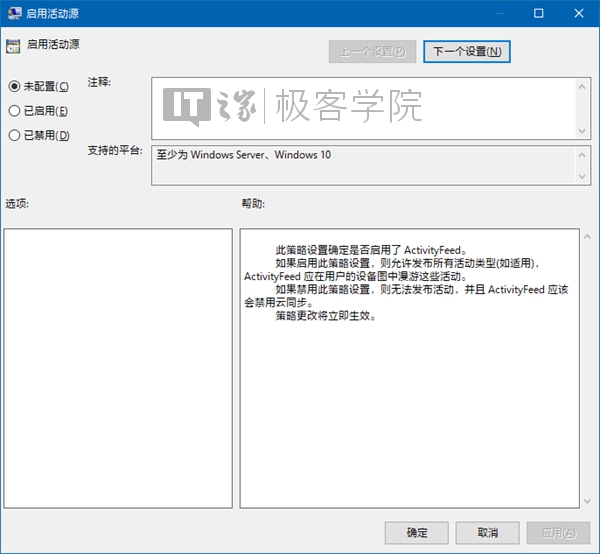The image size is (600, 554).
Task: Click the 上一个设置(P) button
Action: pos(372,52)
